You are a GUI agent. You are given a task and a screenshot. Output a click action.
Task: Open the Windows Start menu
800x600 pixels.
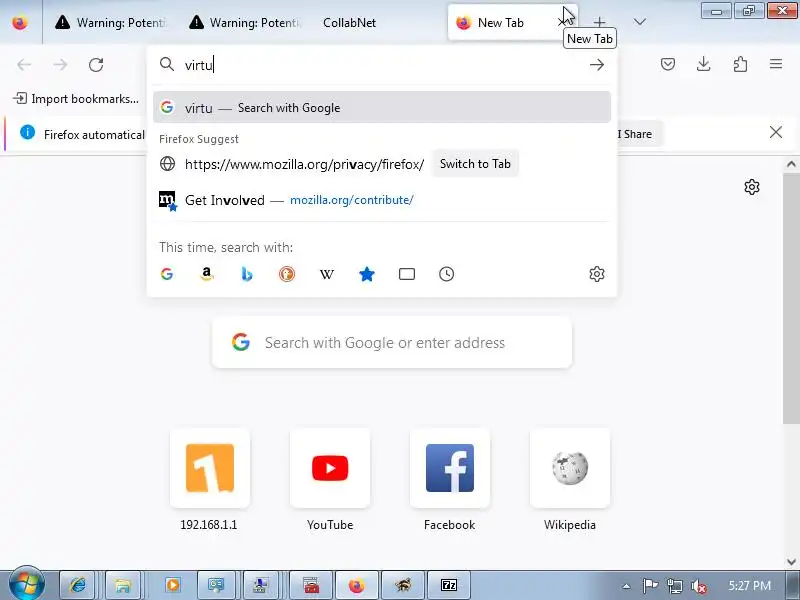[x=27, y=584]
